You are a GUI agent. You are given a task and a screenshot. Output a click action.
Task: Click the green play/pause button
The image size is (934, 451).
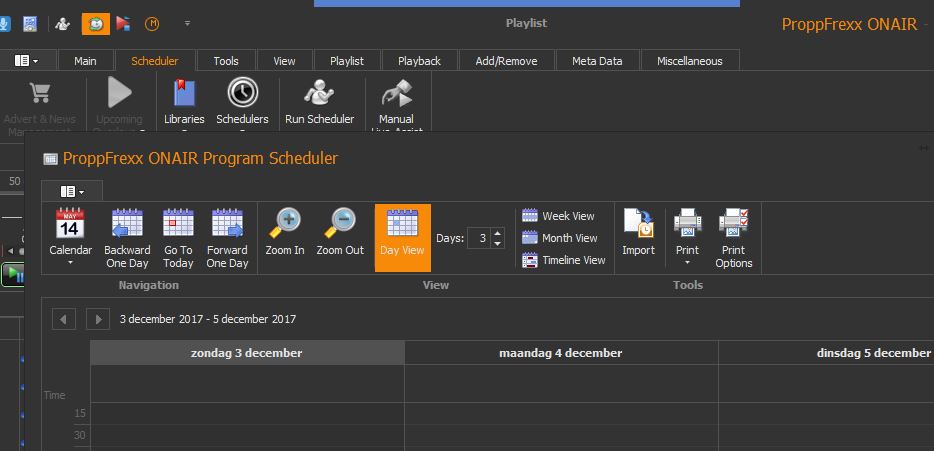click(14, 276)
